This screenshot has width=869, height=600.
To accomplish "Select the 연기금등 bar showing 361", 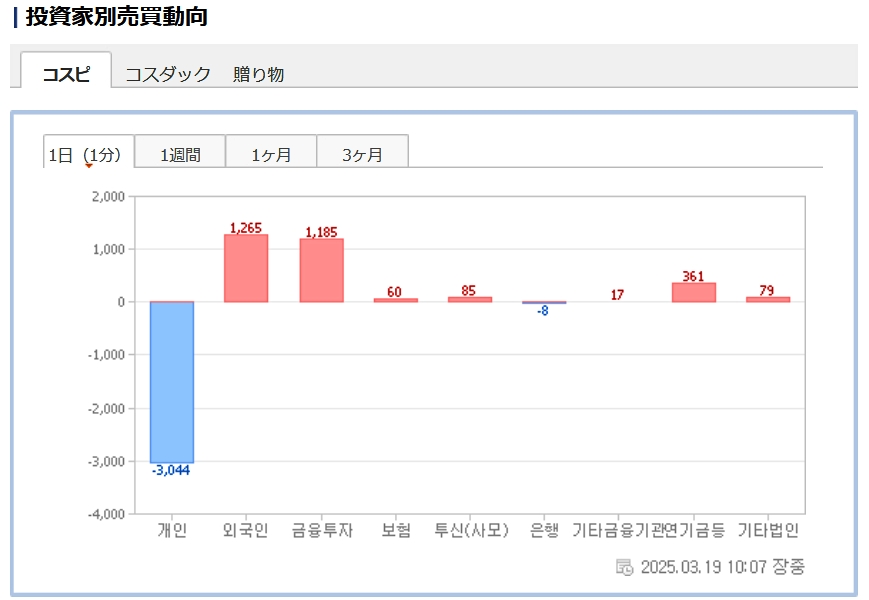I will pos(693,292).
